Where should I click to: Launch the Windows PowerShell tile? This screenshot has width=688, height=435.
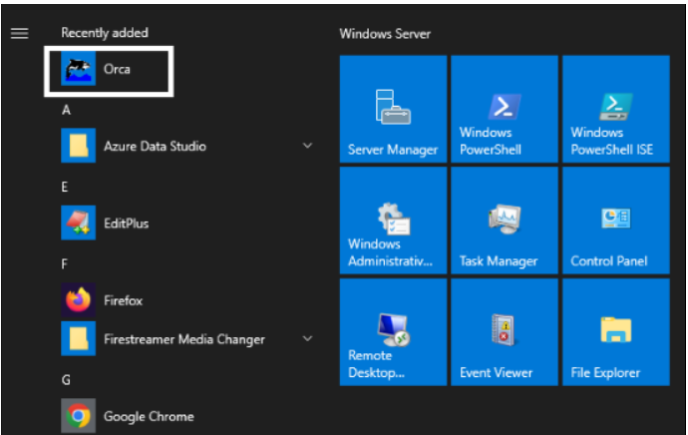pyautogui.click(x=505, y=109)
